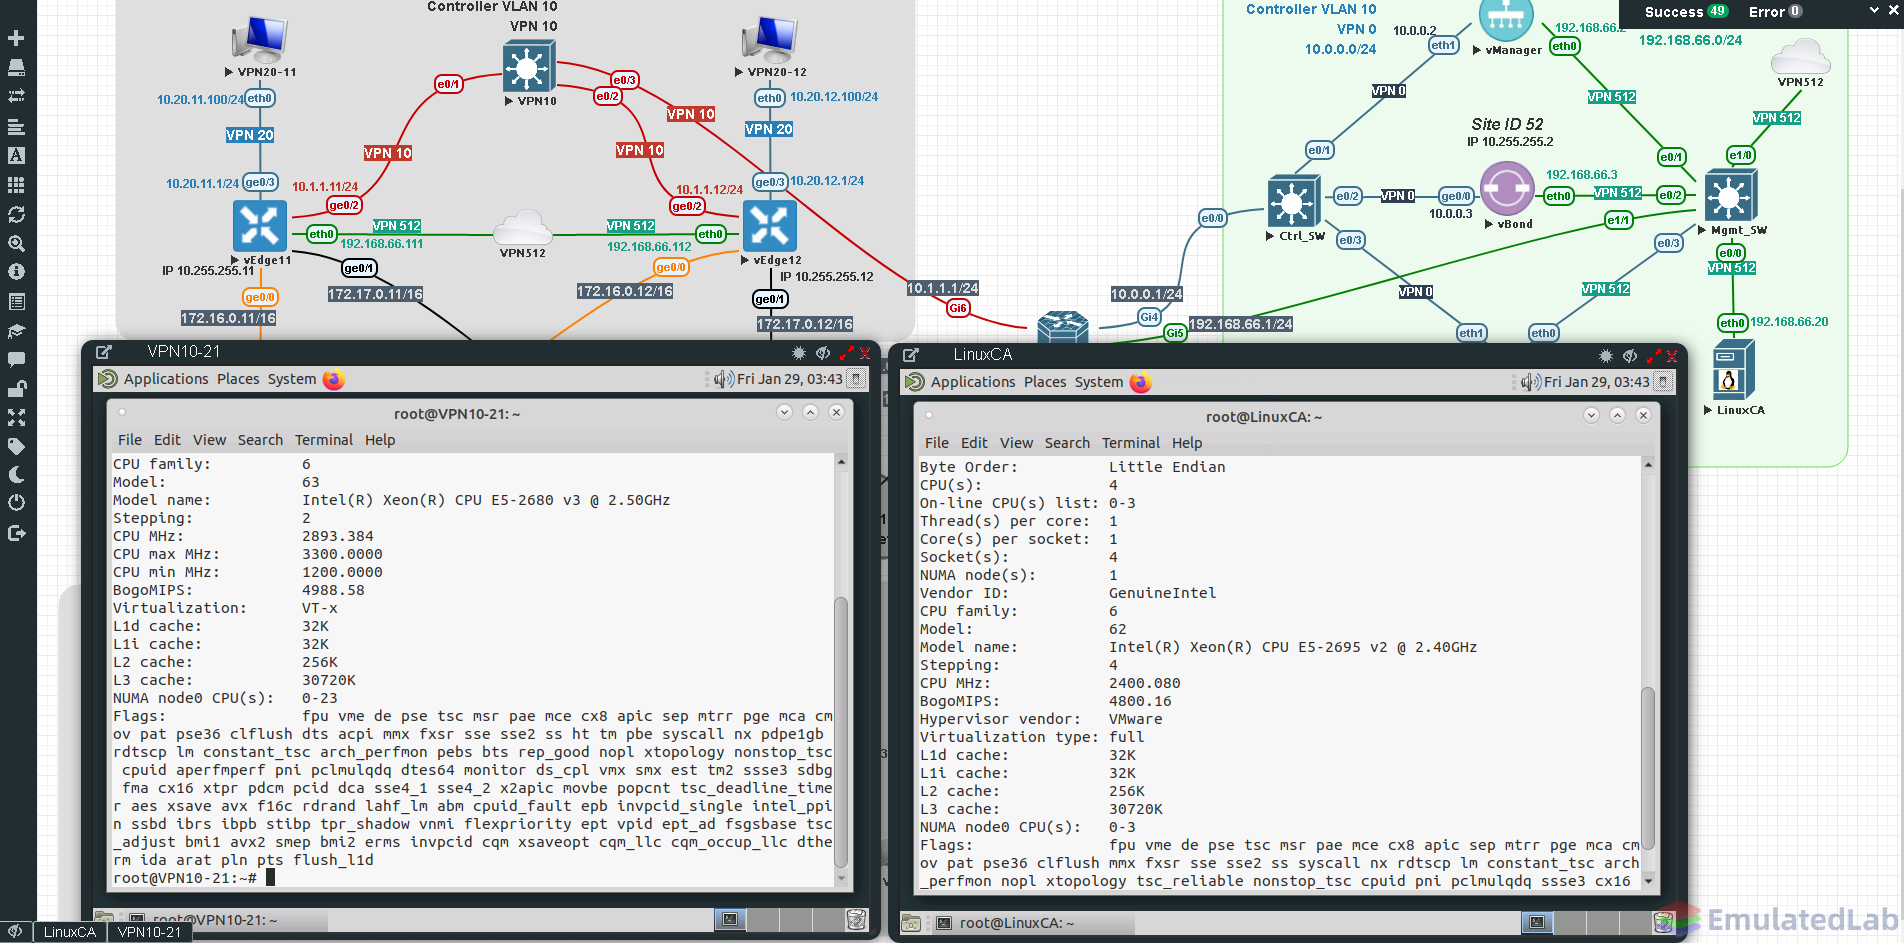Screen dimensions: 1904x943
Task: Select the vEdge11 router node
Action: pyautogui.click(x=260, y=226)
